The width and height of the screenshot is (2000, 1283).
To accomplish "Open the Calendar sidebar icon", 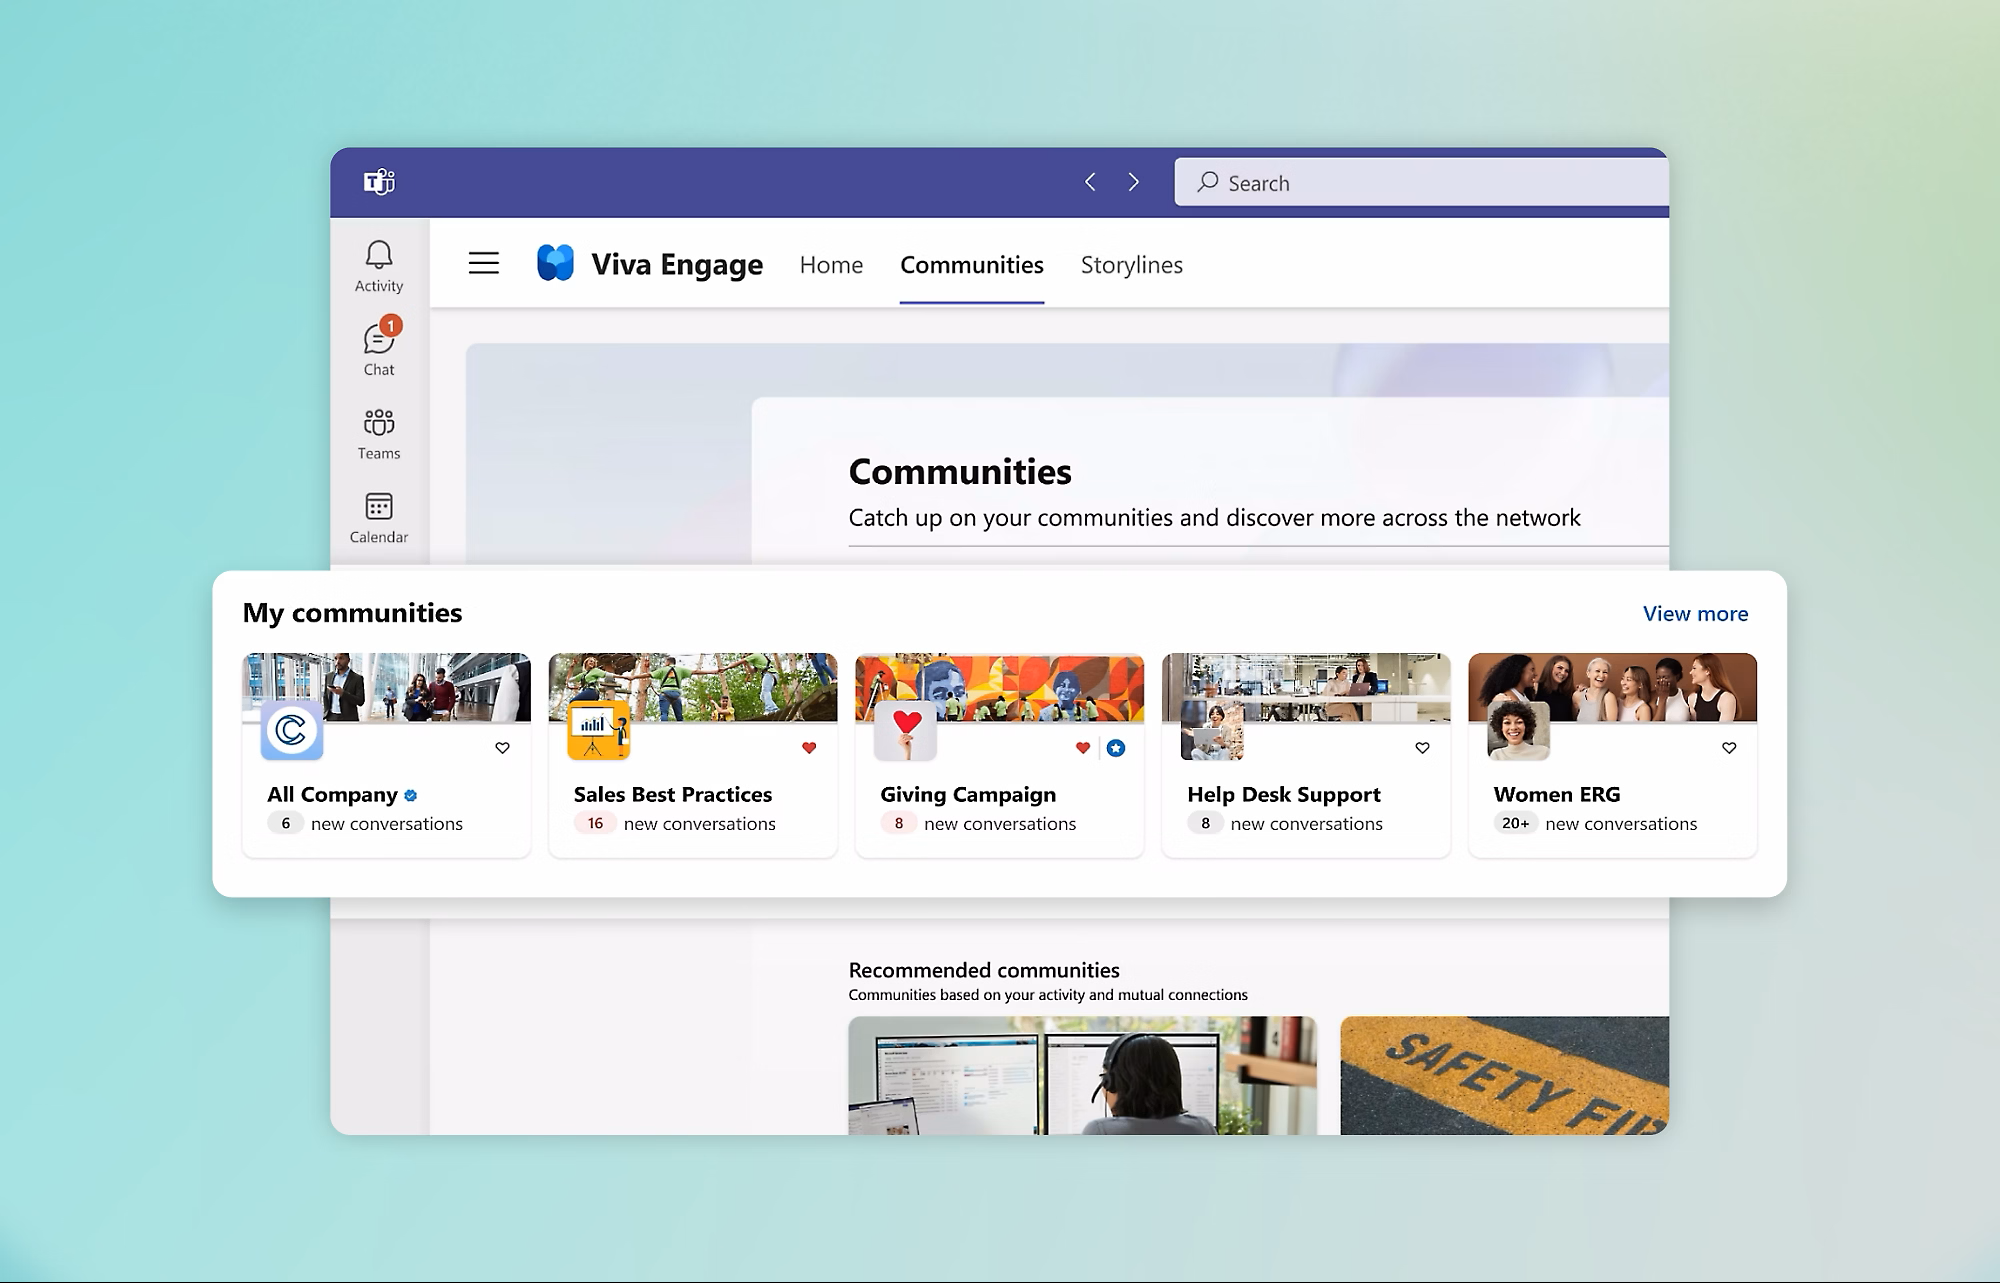I will [378, 516].
